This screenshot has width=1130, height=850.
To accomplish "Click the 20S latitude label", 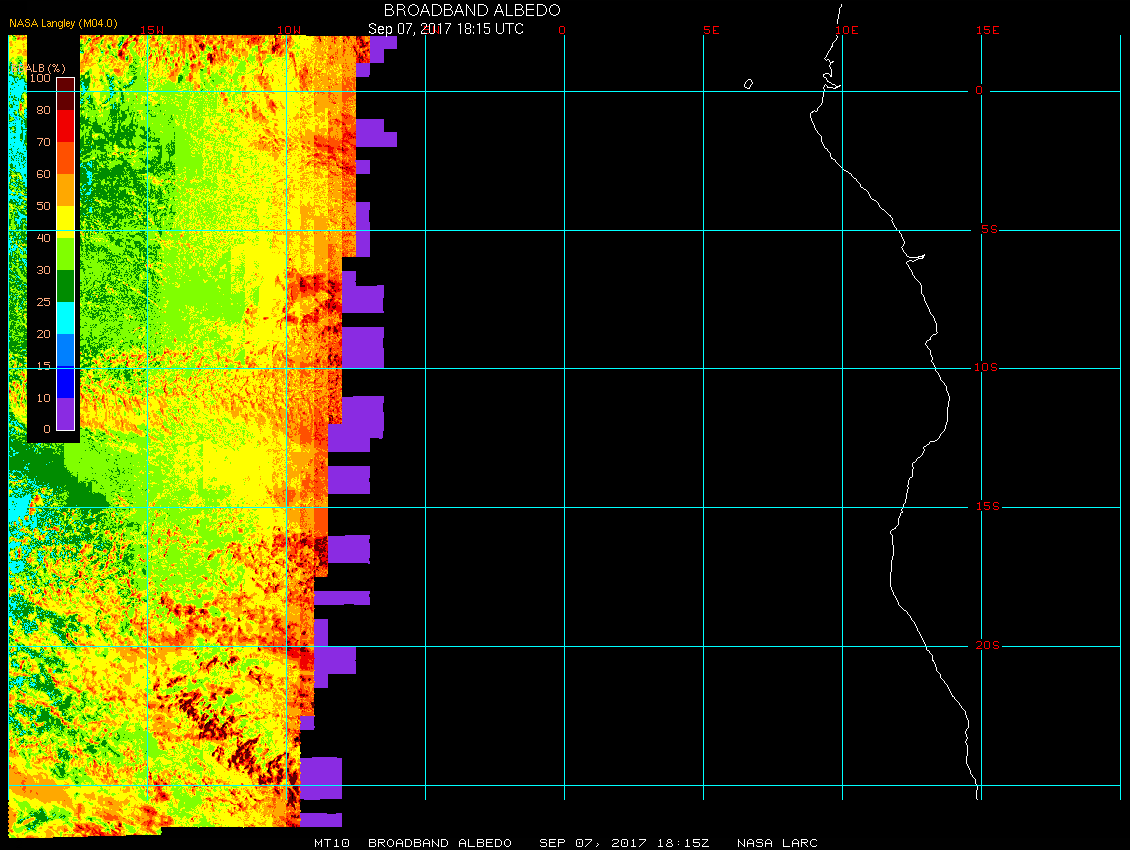I will point(986,646).
